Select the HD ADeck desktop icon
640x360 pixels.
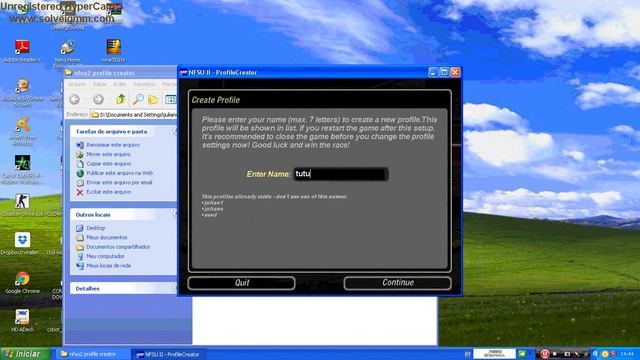[x=22, y=321]
